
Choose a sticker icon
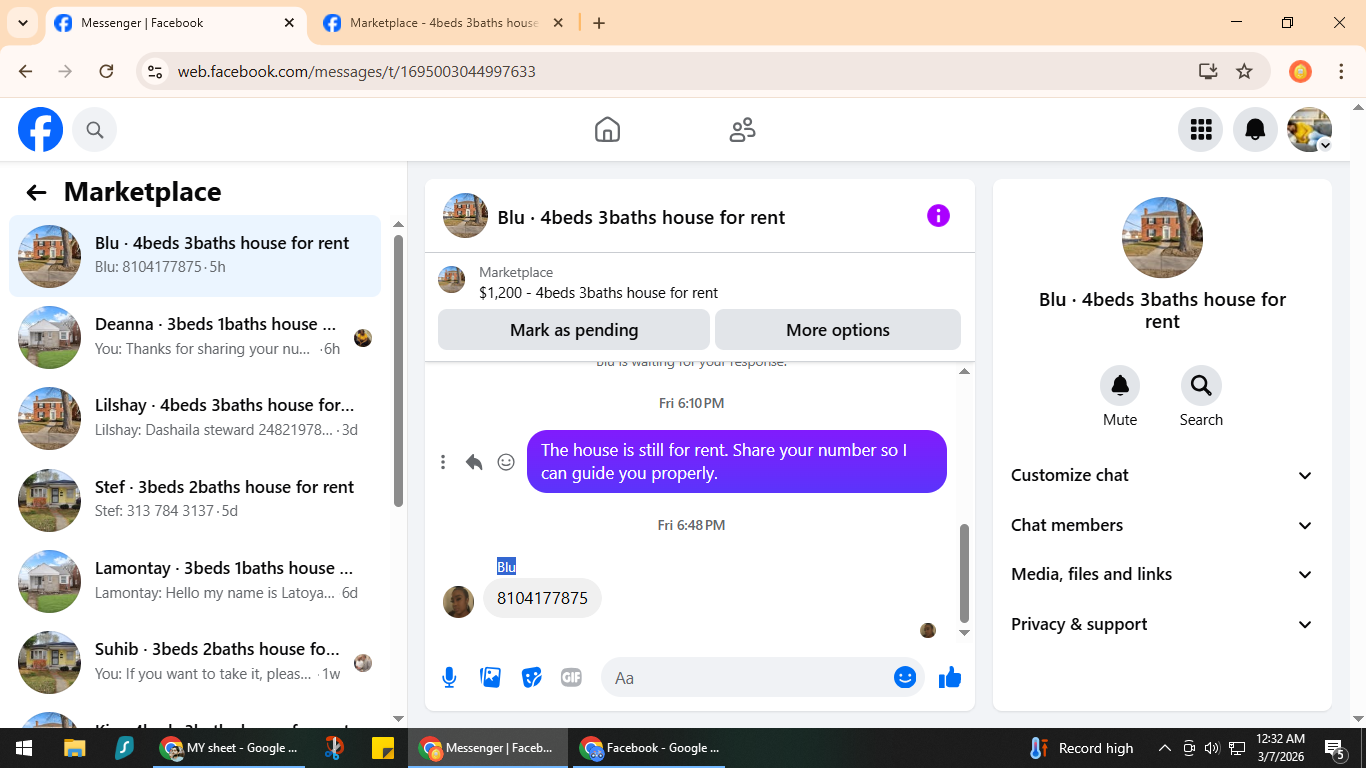(x=532, y=678)
